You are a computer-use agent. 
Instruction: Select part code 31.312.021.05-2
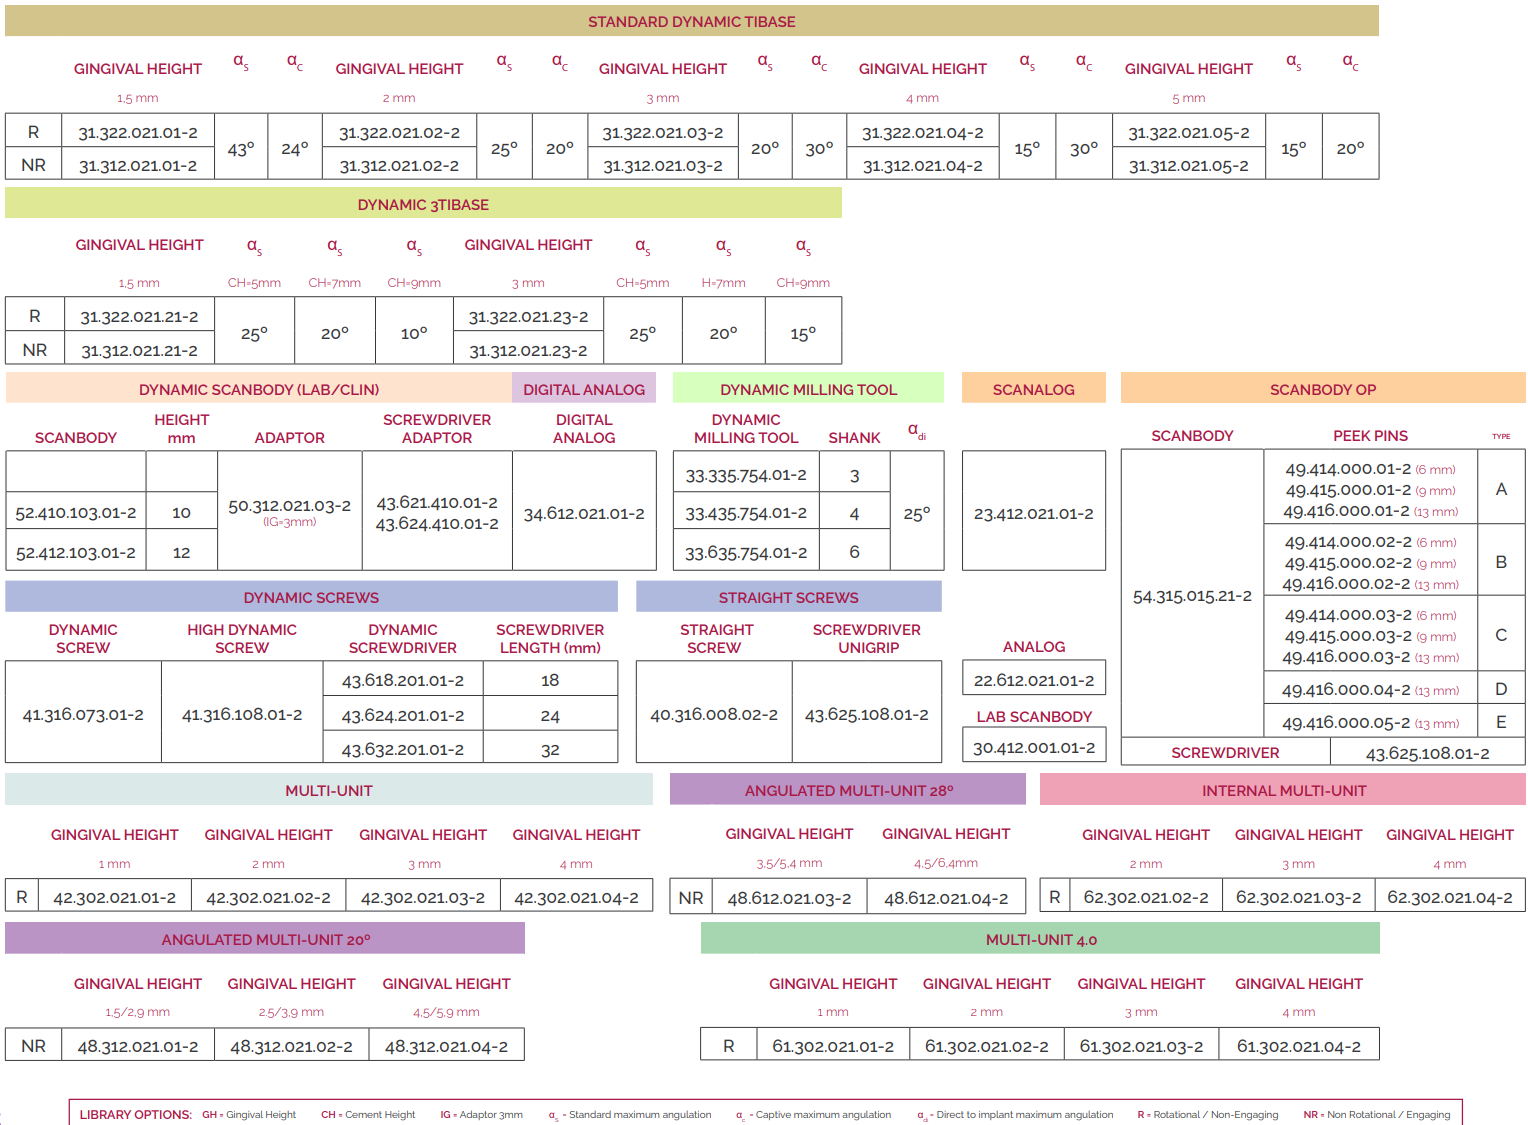tap(1188, 165)
